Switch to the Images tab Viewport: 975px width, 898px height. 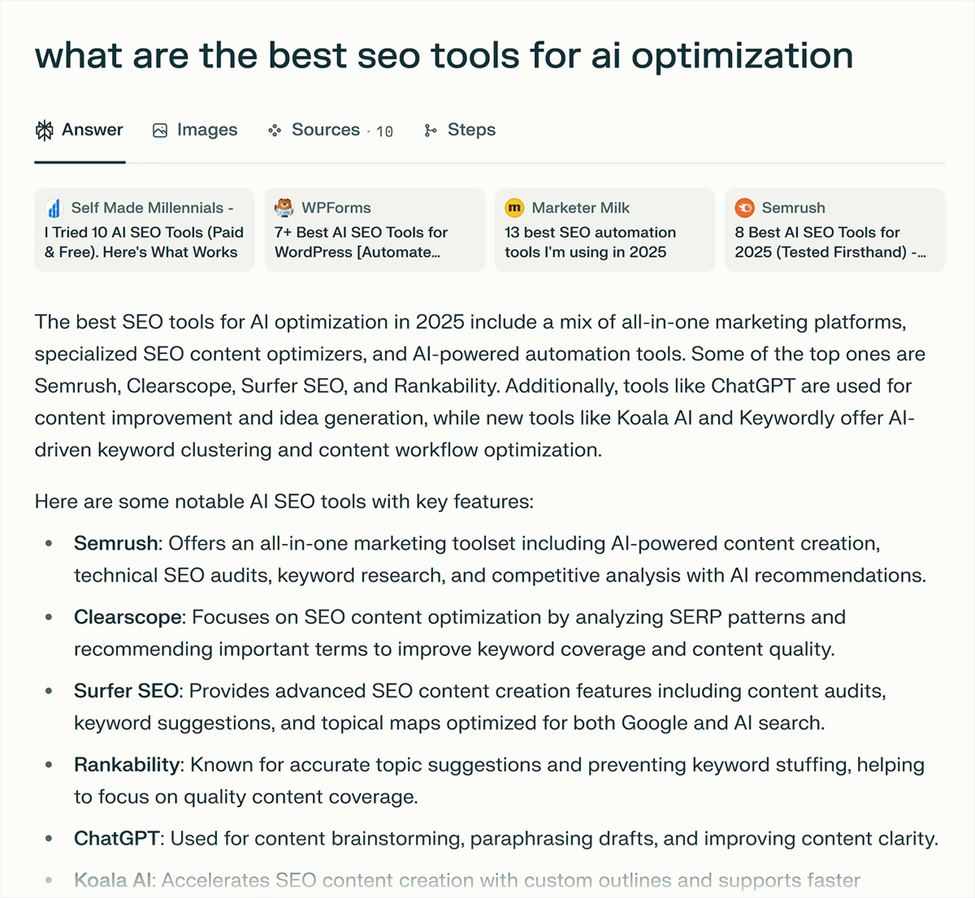pyautogui.click(x=207, y=130)
